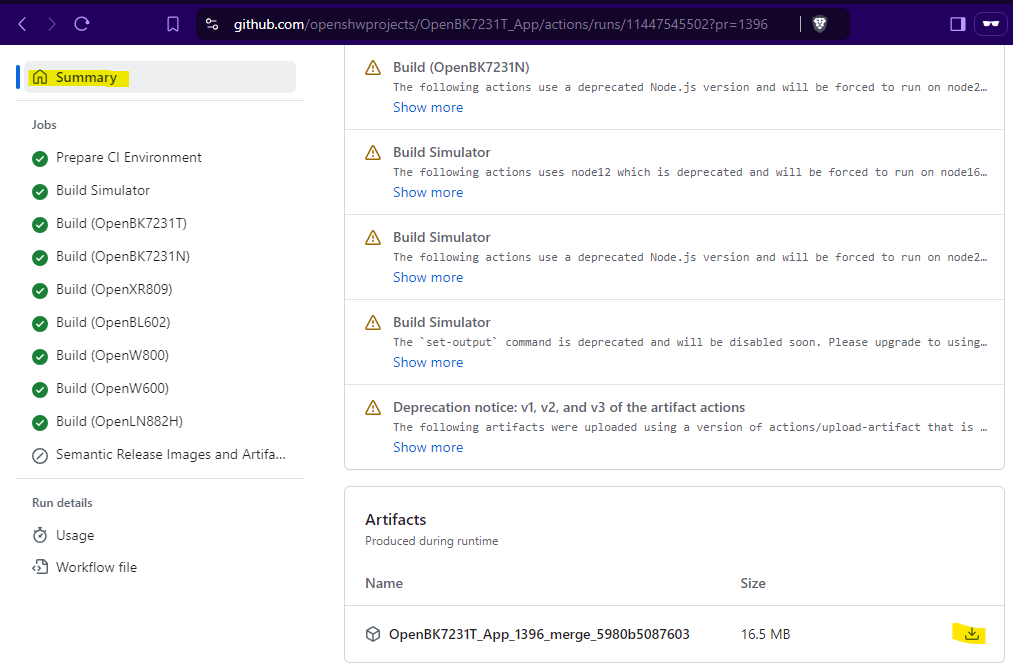The width and height of the screenshot is (1013, 663).
Task: Open the Summary page in the sidebar
Action: [x=160, y=78]
